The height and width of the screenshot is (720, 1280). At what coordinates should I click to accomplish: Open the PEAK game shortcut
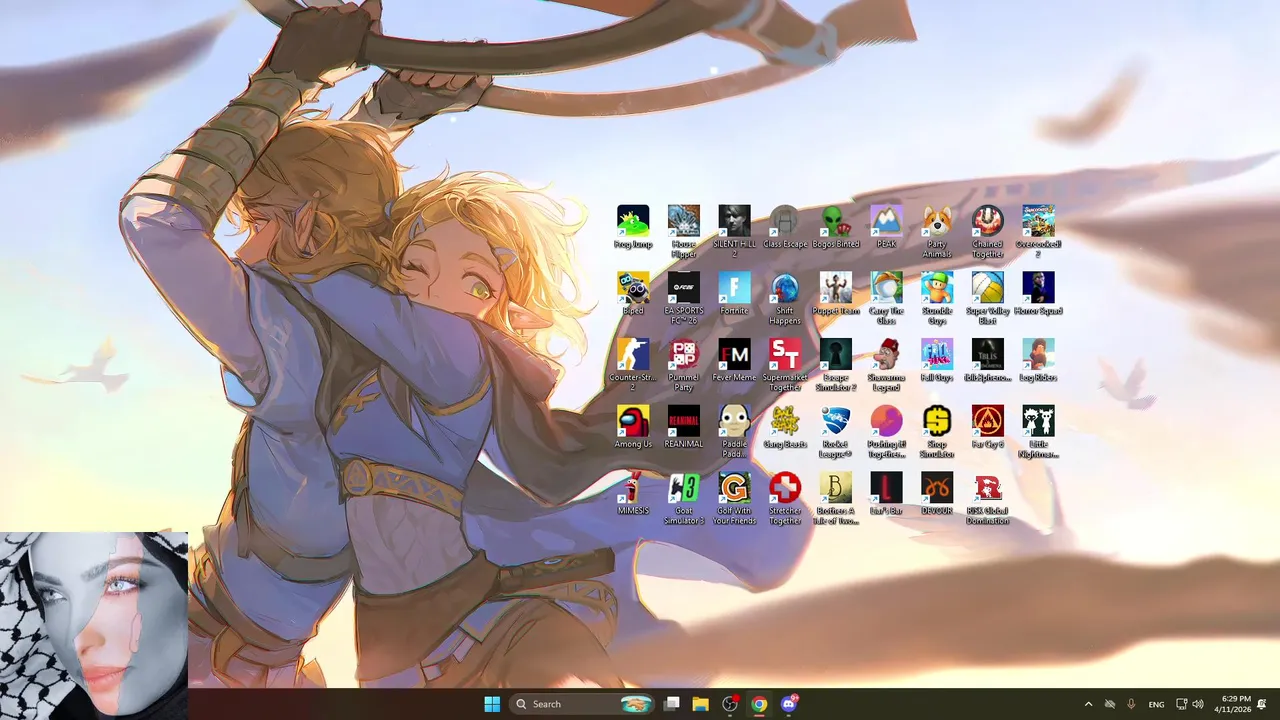pyautogui.click(x=887, y=228)
